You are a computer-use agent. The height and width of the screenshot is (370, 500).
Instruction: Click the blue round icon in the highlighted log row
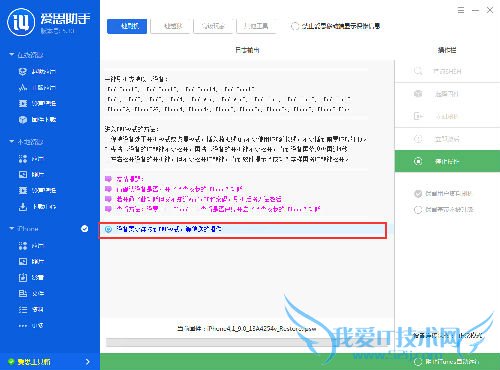click(x=108, y=229)
